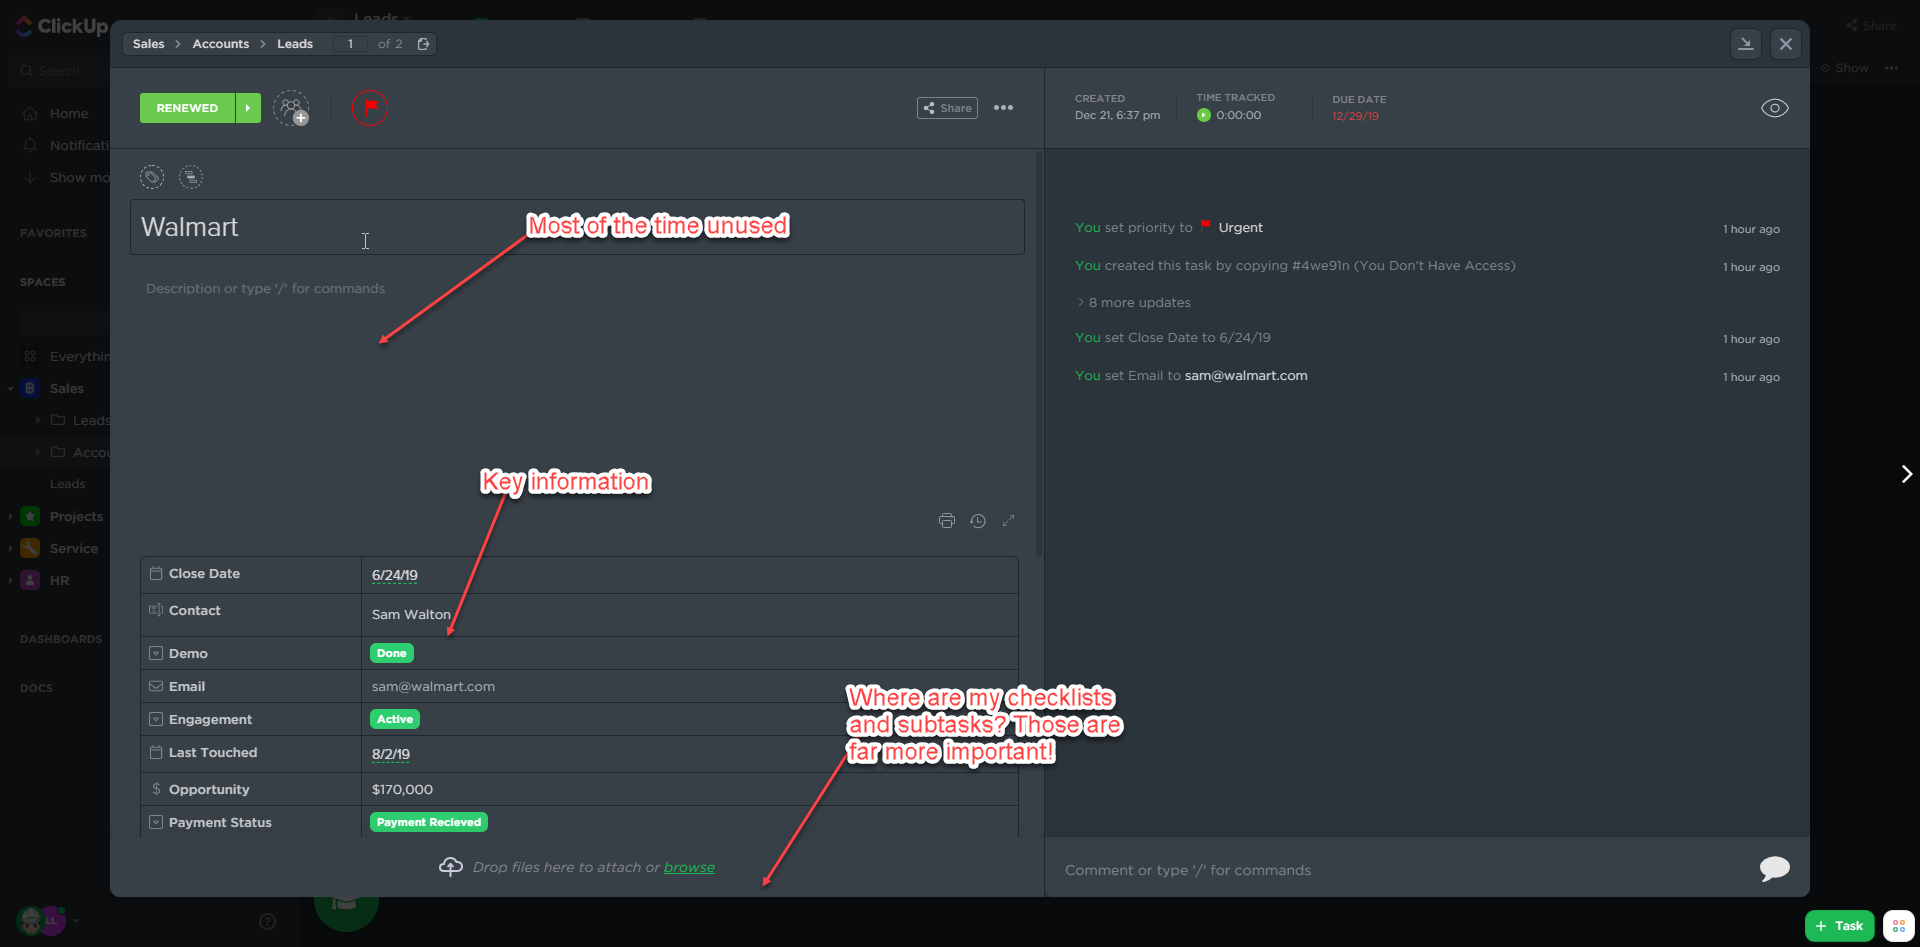Toggle the red urgent priority flag
Screen dimensions: 1920x947
[370, 107]
